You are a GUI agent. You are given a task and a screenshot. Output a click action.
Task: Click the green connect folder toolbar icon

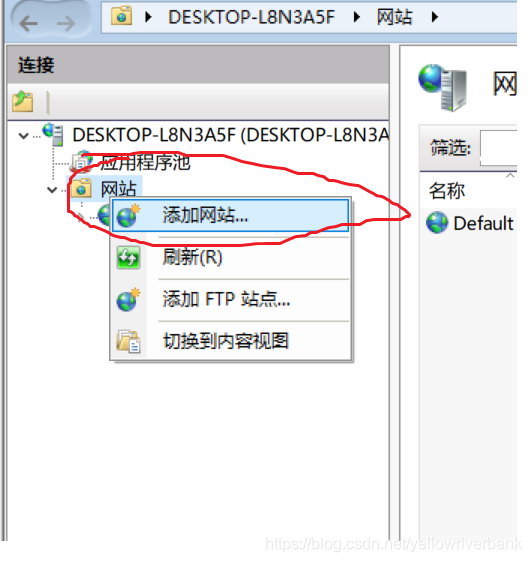pos(23,101)
